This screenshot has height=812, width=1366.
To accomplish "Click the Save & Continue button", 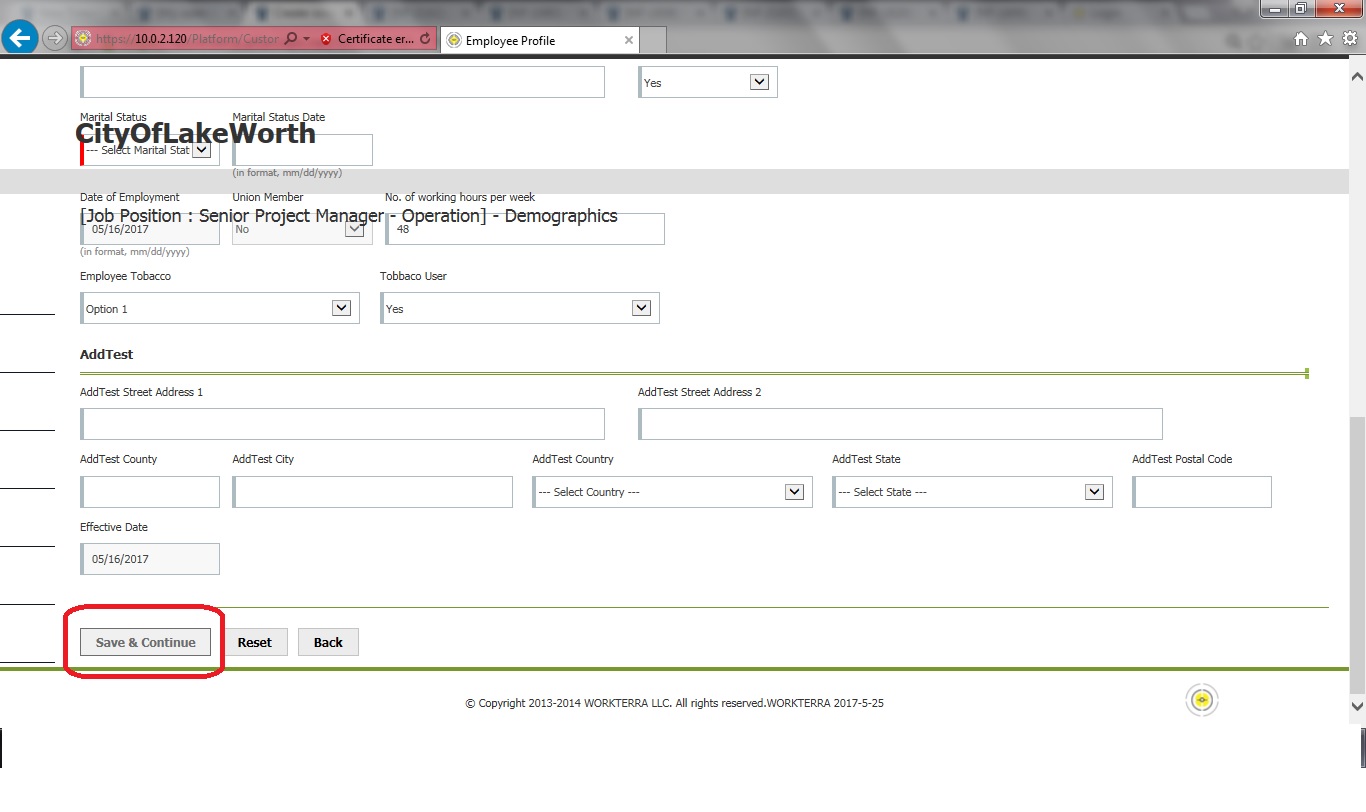I will (146, 642).
